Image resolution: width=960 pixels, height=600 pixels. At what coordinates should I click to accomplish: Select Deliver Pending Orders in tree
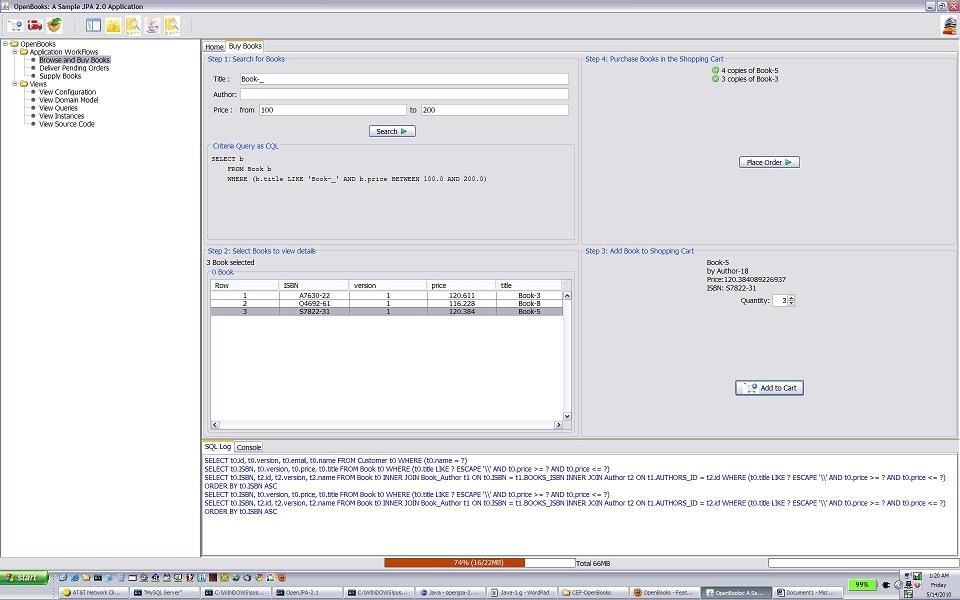(74, 68)
